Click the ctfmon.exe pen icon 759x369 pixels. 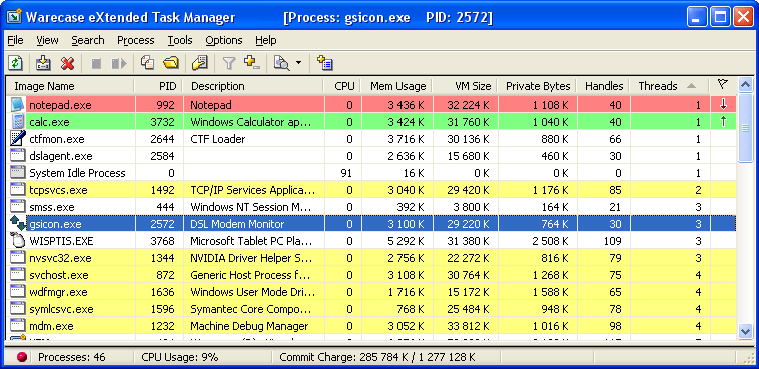(17, 138)
